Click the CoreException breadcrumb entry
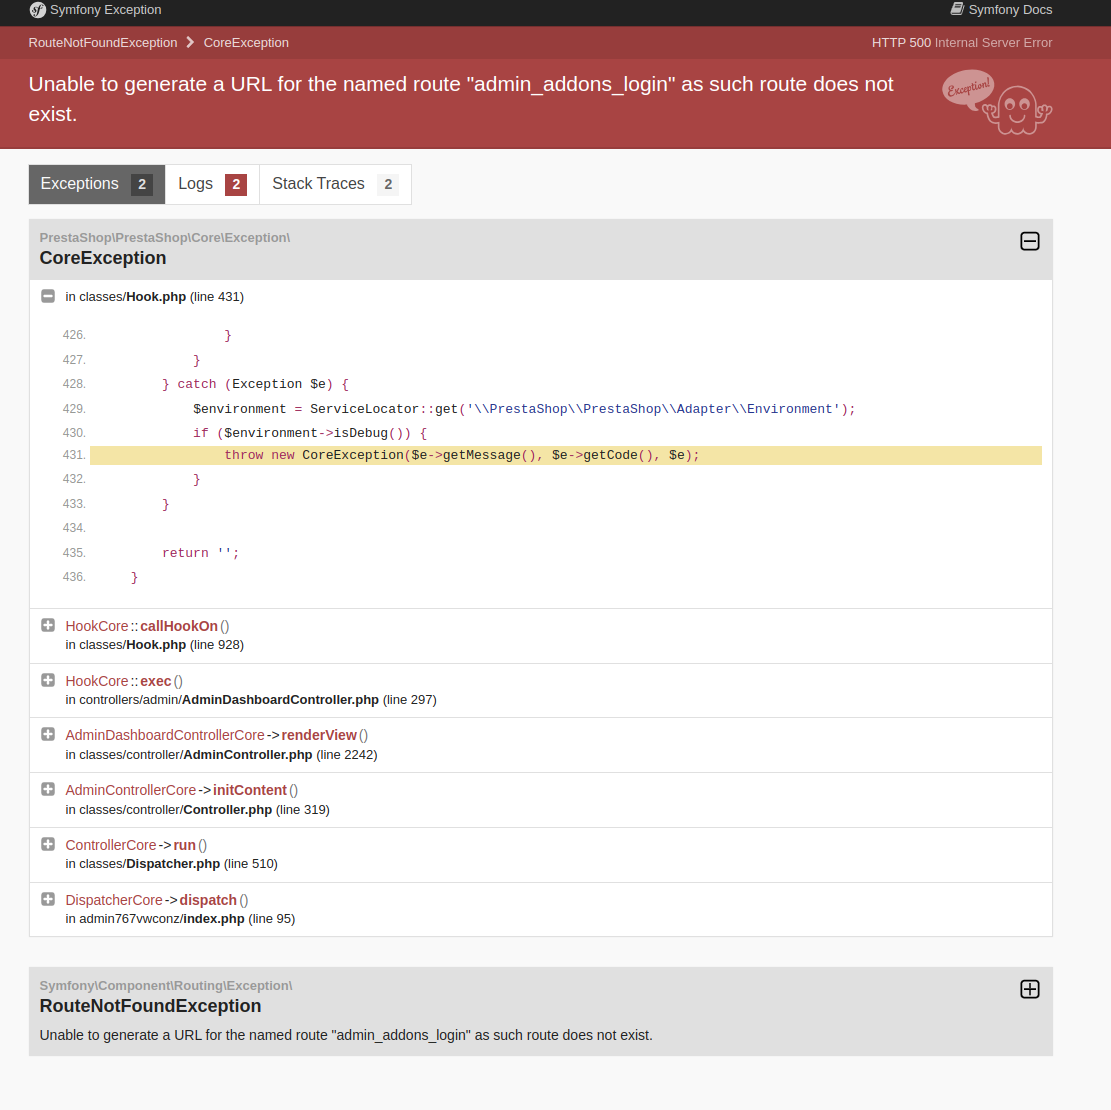Screen dimensions: 1111x1110 [246, 42]
